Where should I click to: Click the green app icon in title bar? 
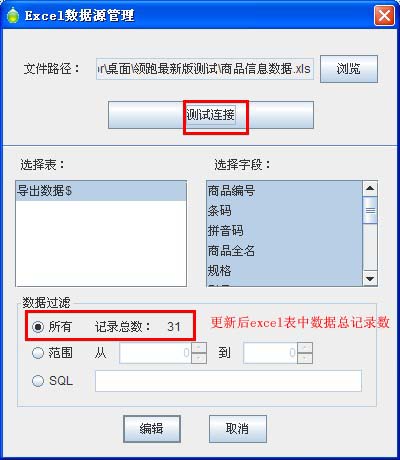click(x=13, y=15)
